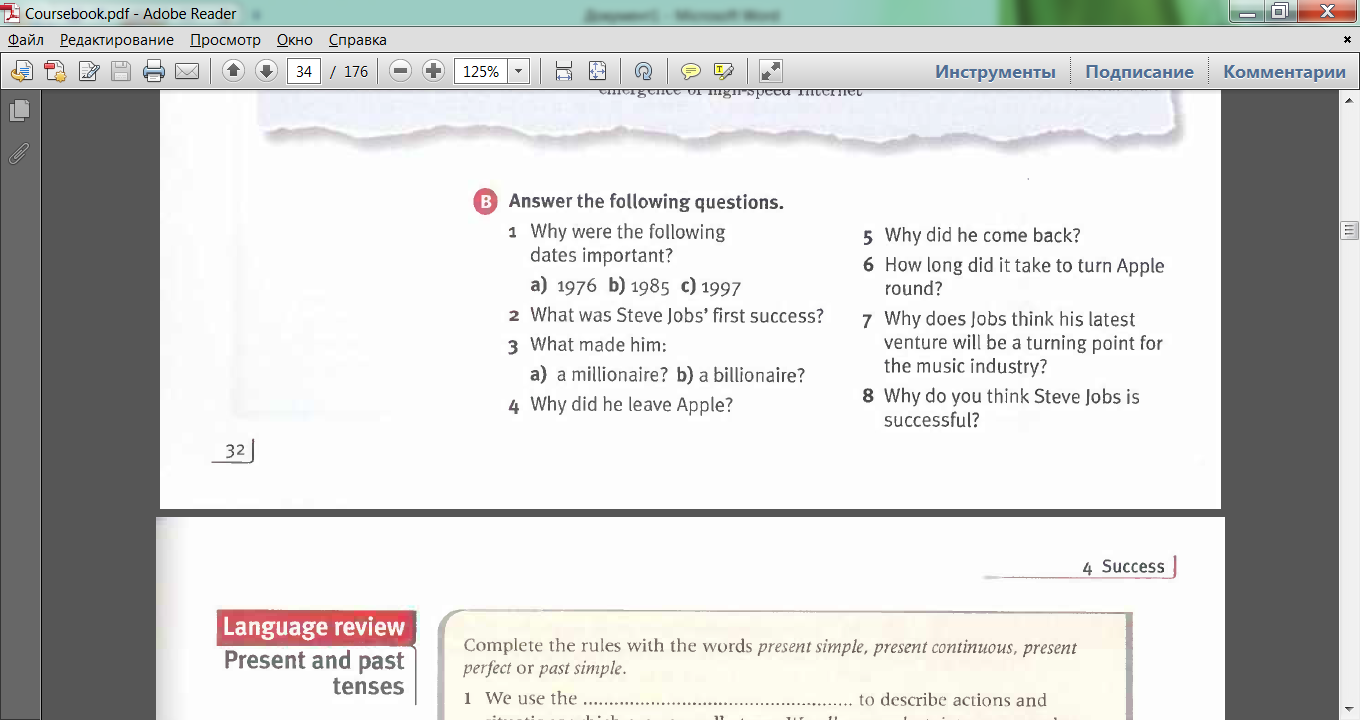Click the rotate view icon
The height and width of the screenshot is (720, 1360).
coord(644,71)
